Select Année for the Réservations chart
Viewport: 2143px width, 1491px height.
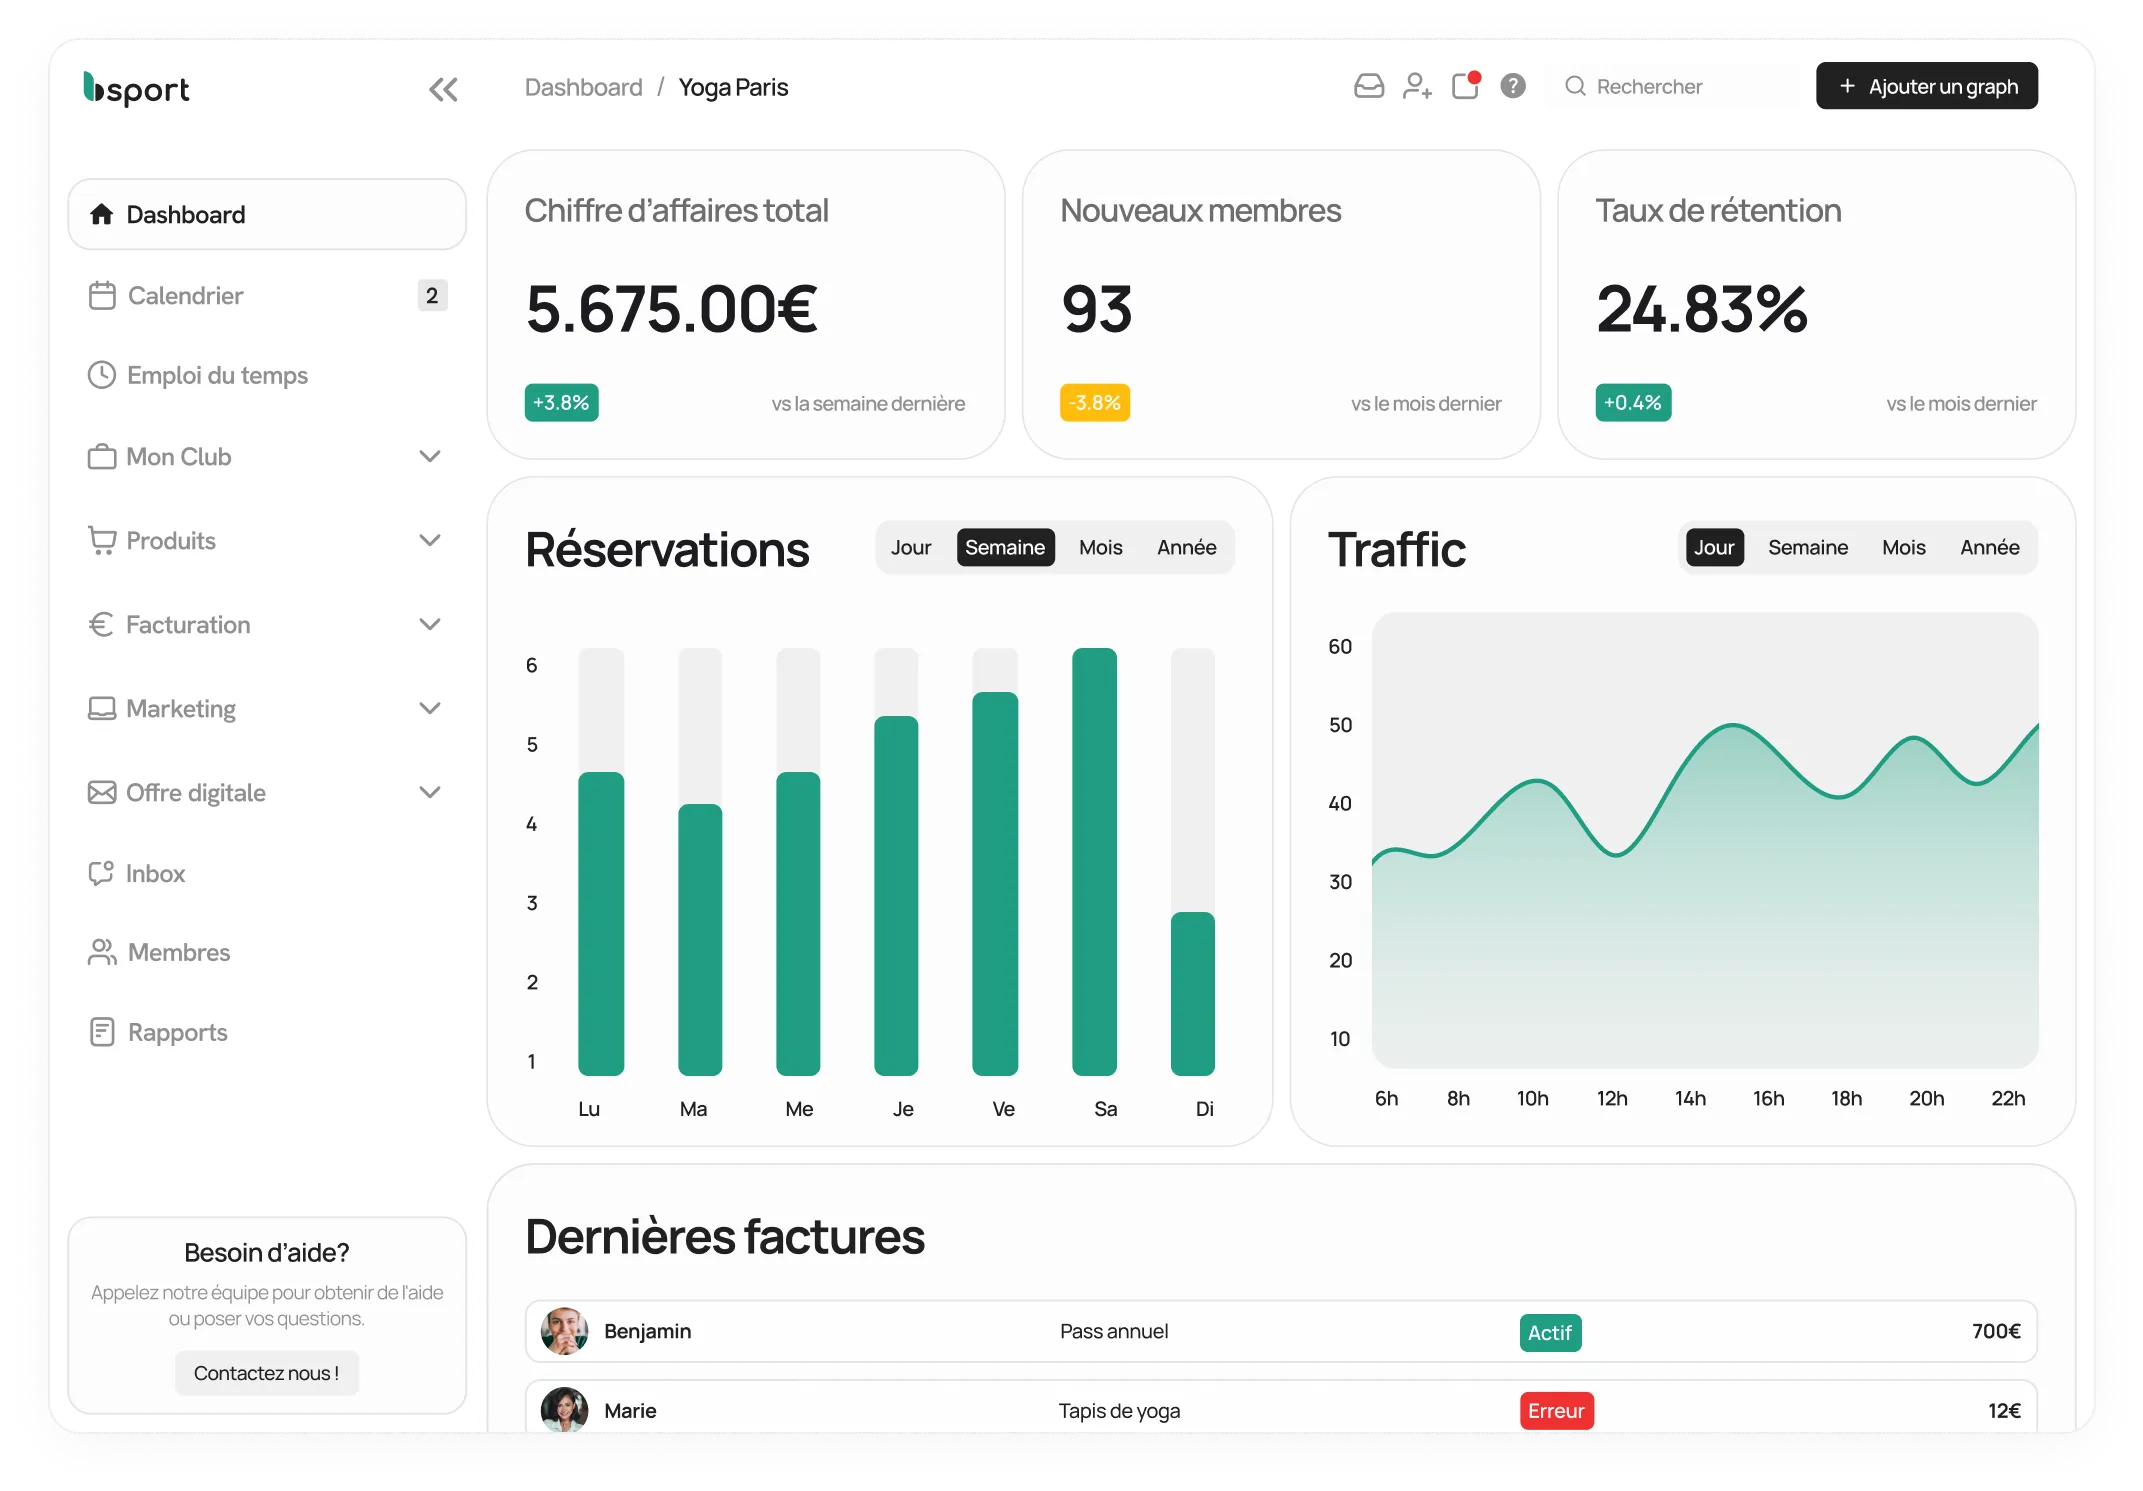pos(1186,547)
